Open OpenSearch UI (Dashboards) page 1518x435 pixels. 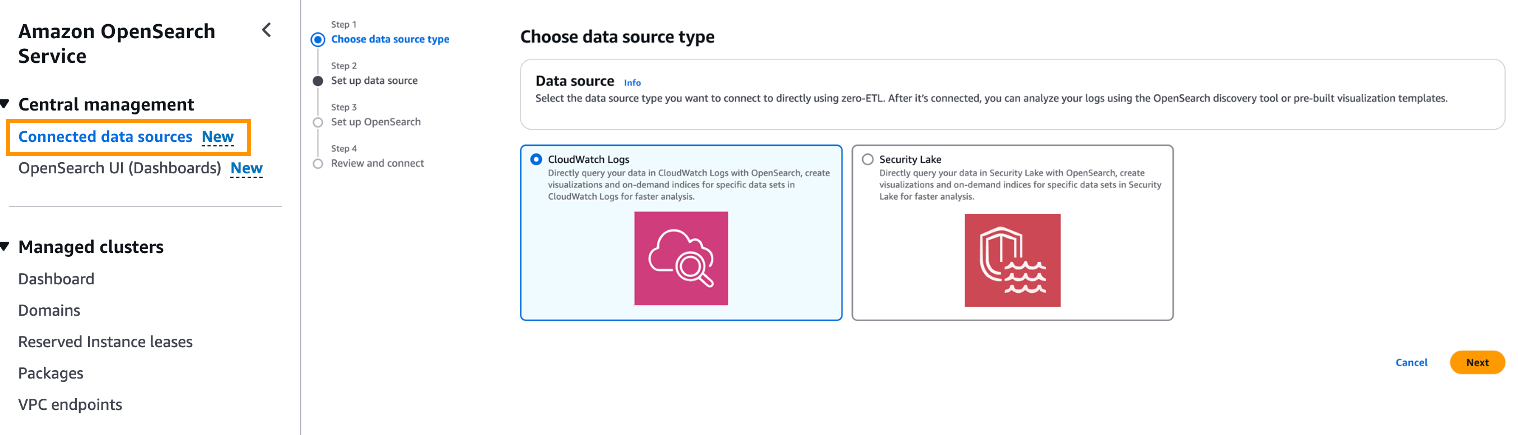tap(119, 168)
